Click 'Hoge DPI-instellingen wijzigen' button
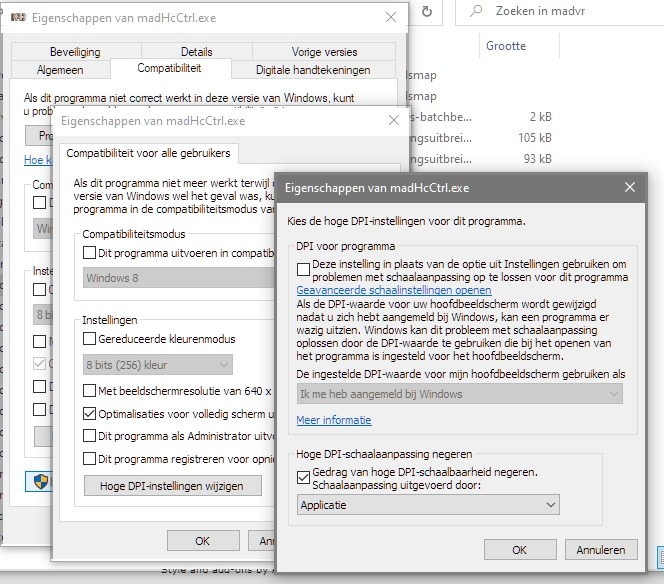The height and width of the screenshot is (584, 664). click(173, 486)
